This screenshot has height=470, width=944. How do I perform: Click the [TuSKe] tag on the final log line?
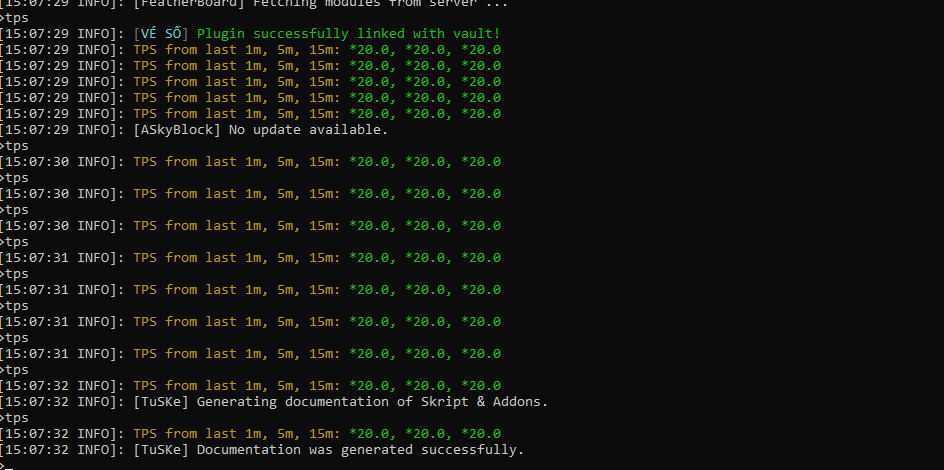coord(161,450)
